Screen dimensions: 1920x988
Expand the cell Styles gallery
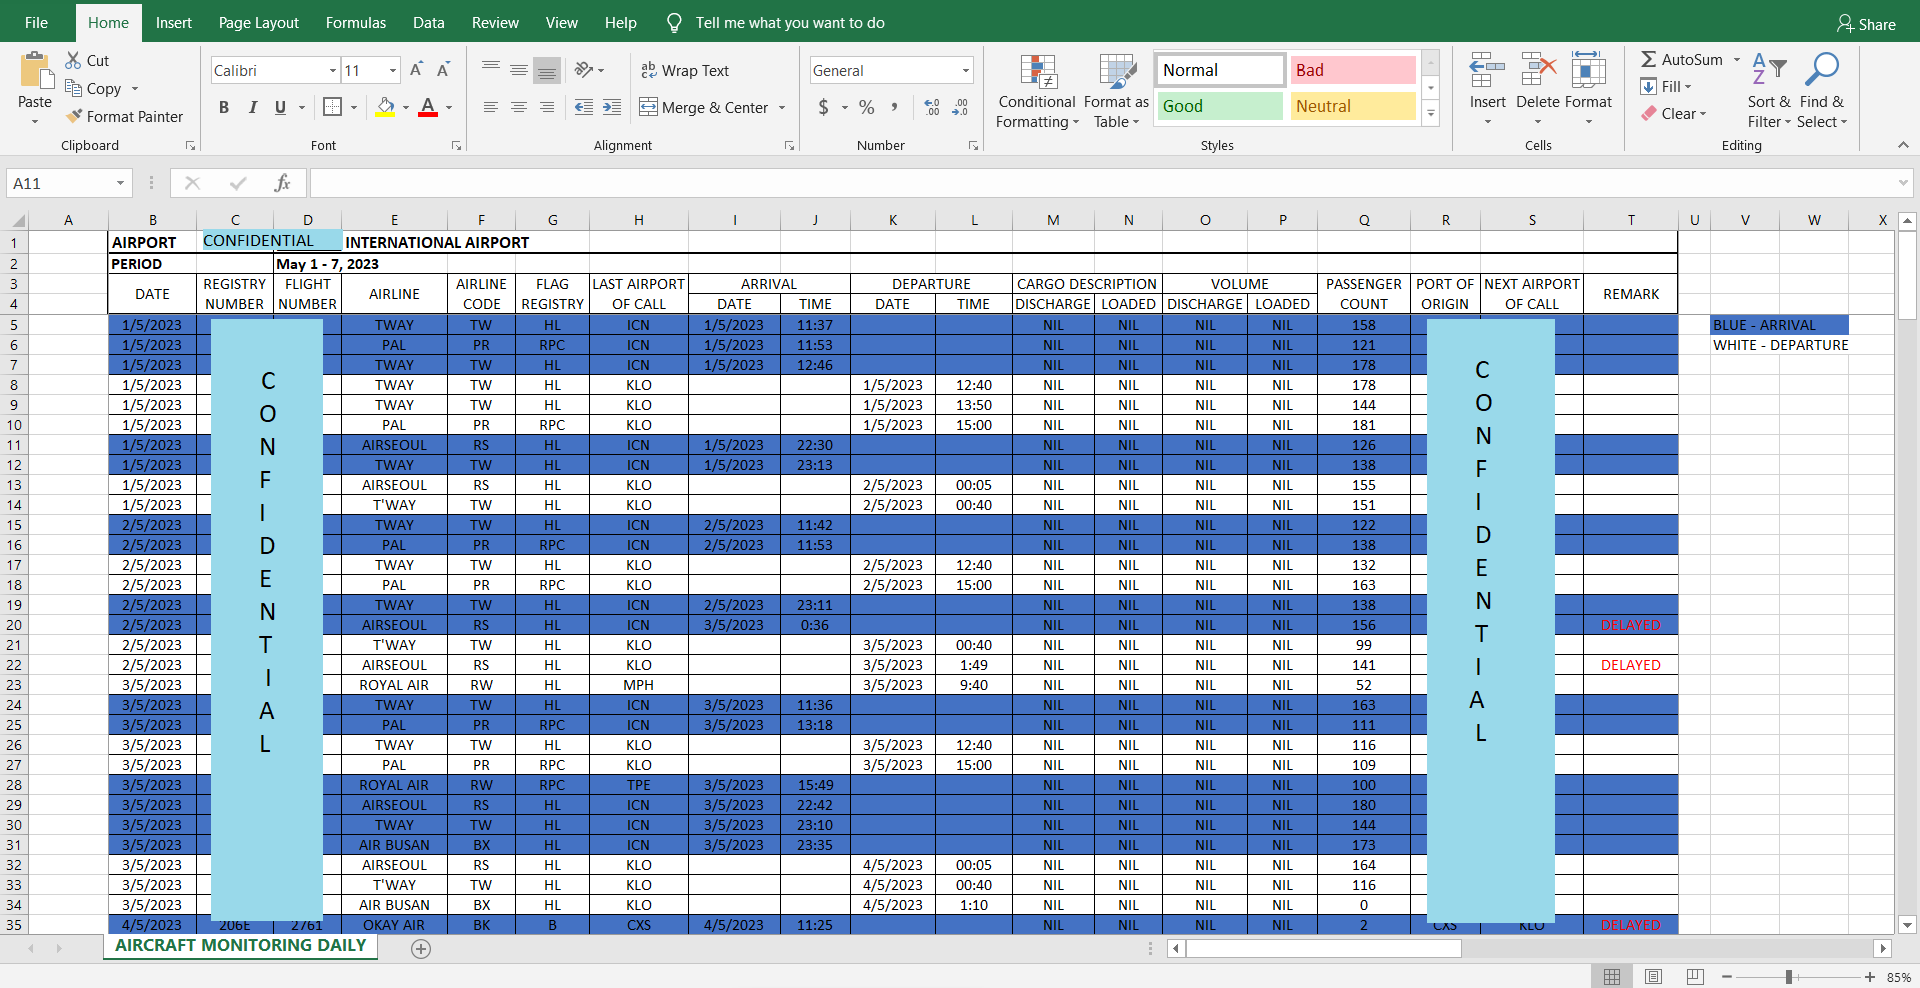coord(1431,113)
